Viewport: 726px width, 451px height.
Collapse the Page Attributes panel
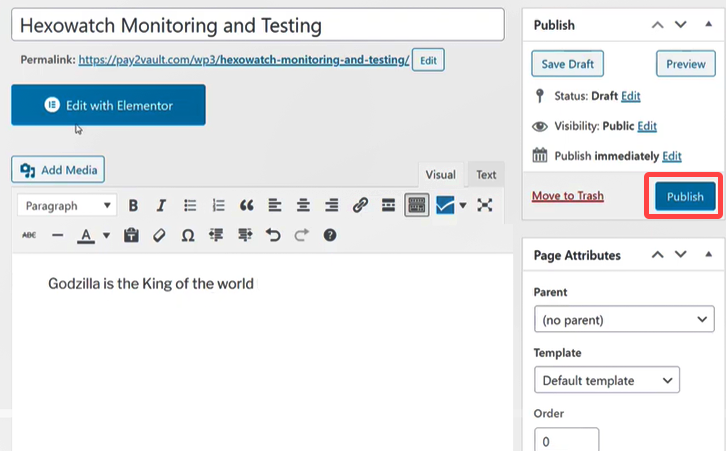pos(708,254)
